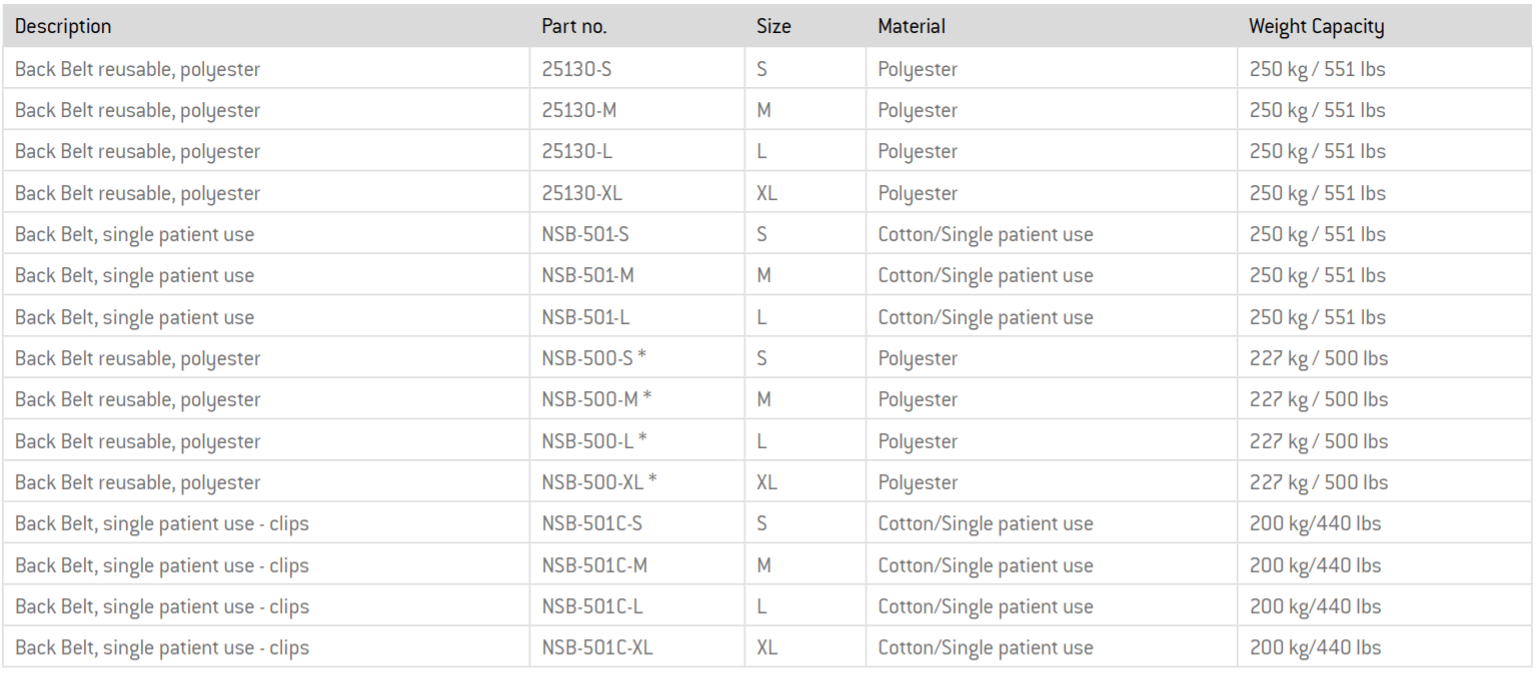Click part number NSB-501C-M
1536x674 pixels.
595,566
